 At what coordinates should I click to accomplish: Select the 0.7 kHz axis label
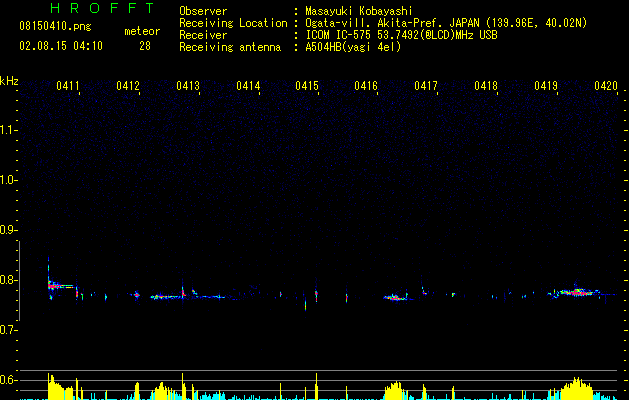(9, 330)
